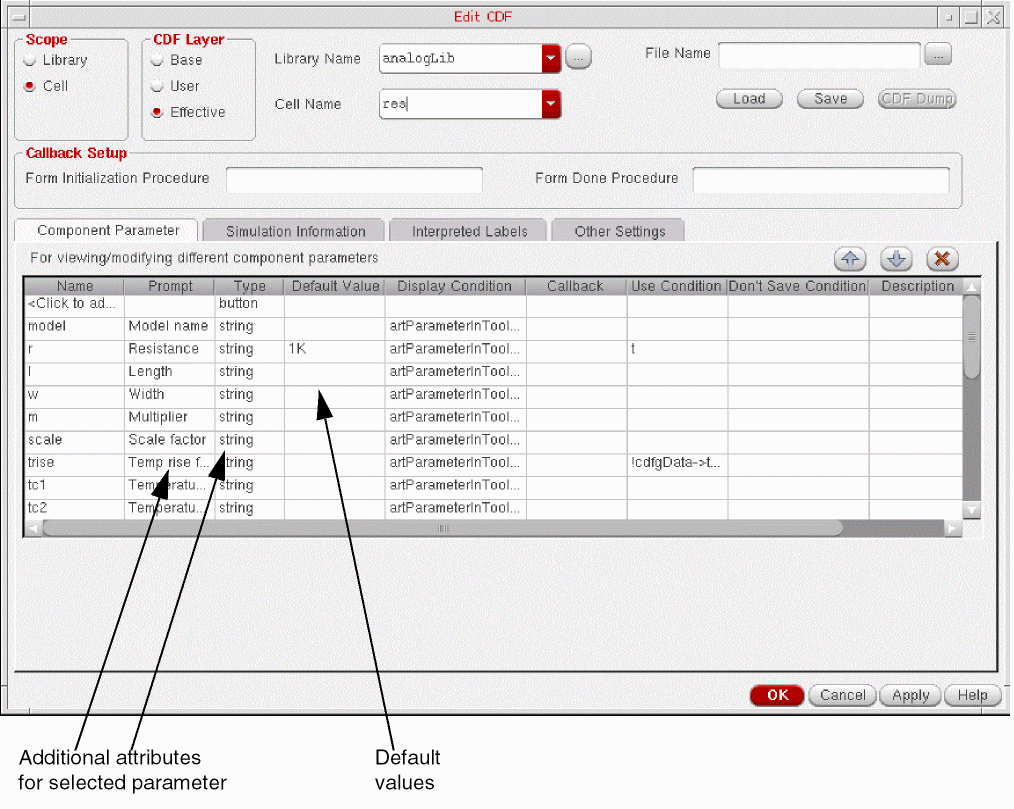Confirm with the red OK button
The width and height of the screenshot is (1014, 809).
[x=777, y=695]
